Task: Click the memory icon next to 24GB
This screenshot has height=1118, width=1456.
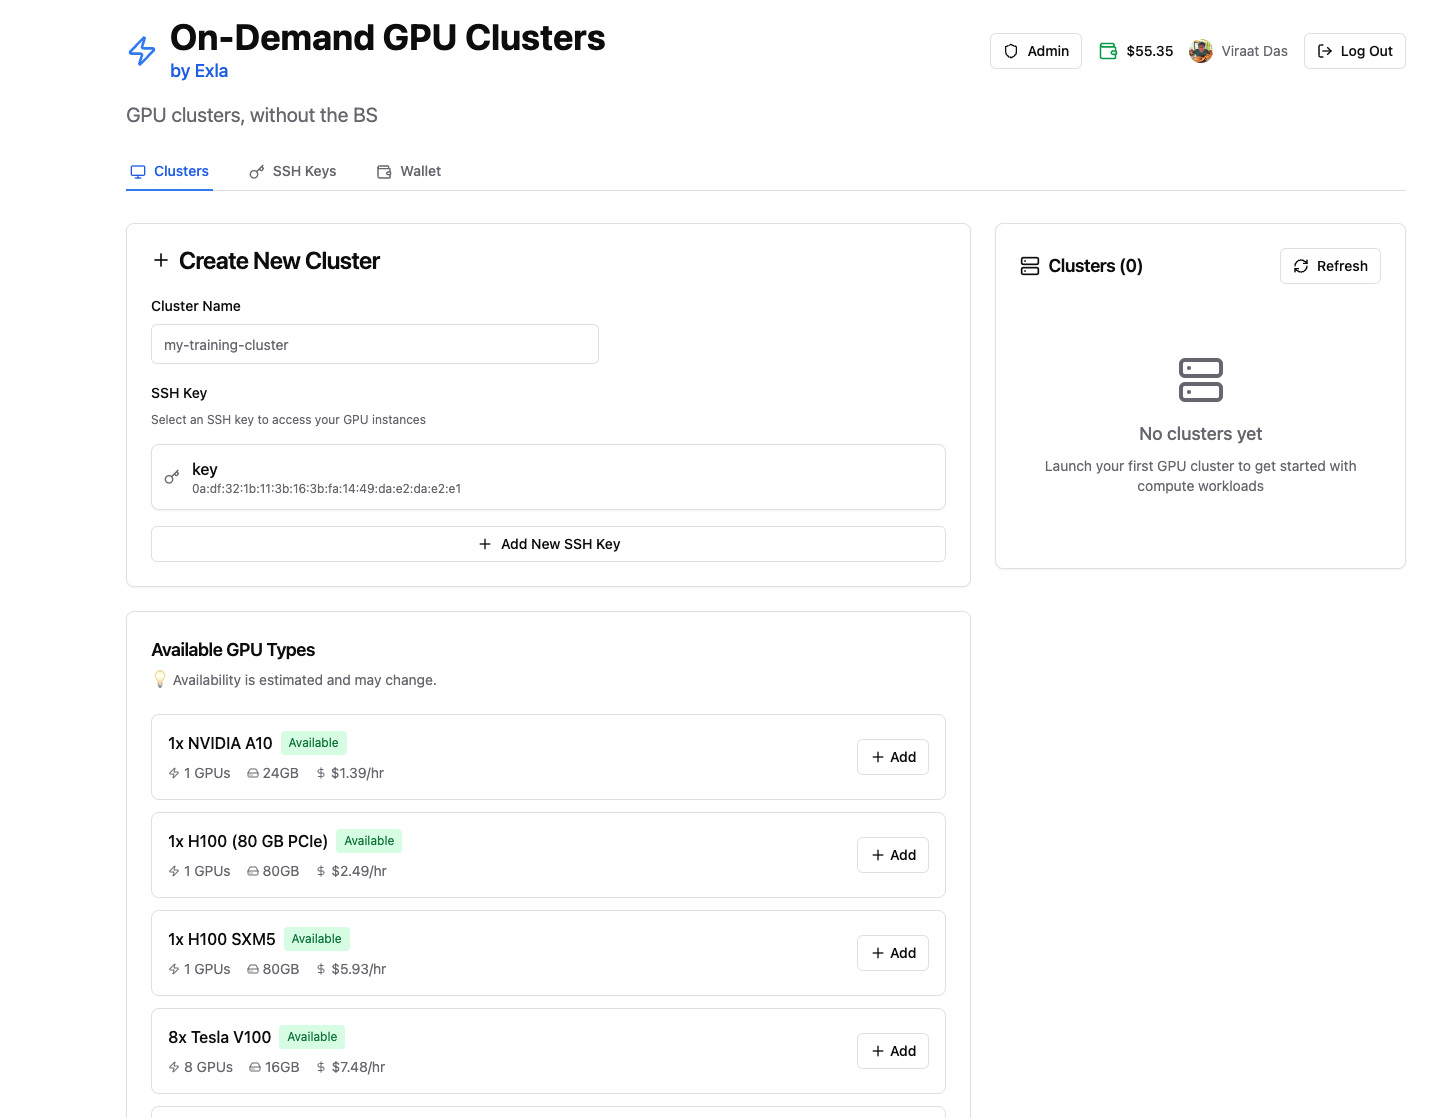Action: [253, 773]
